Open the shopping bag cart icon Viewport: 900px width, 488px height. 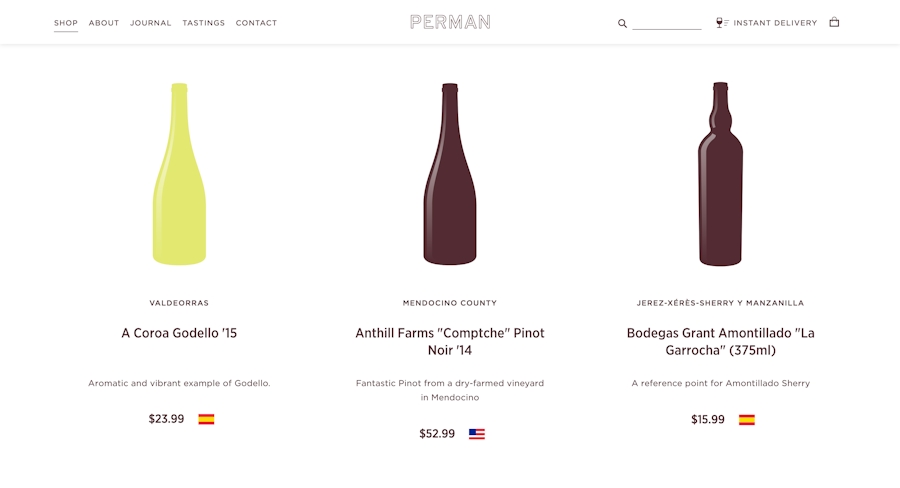(x=834, y=22)
